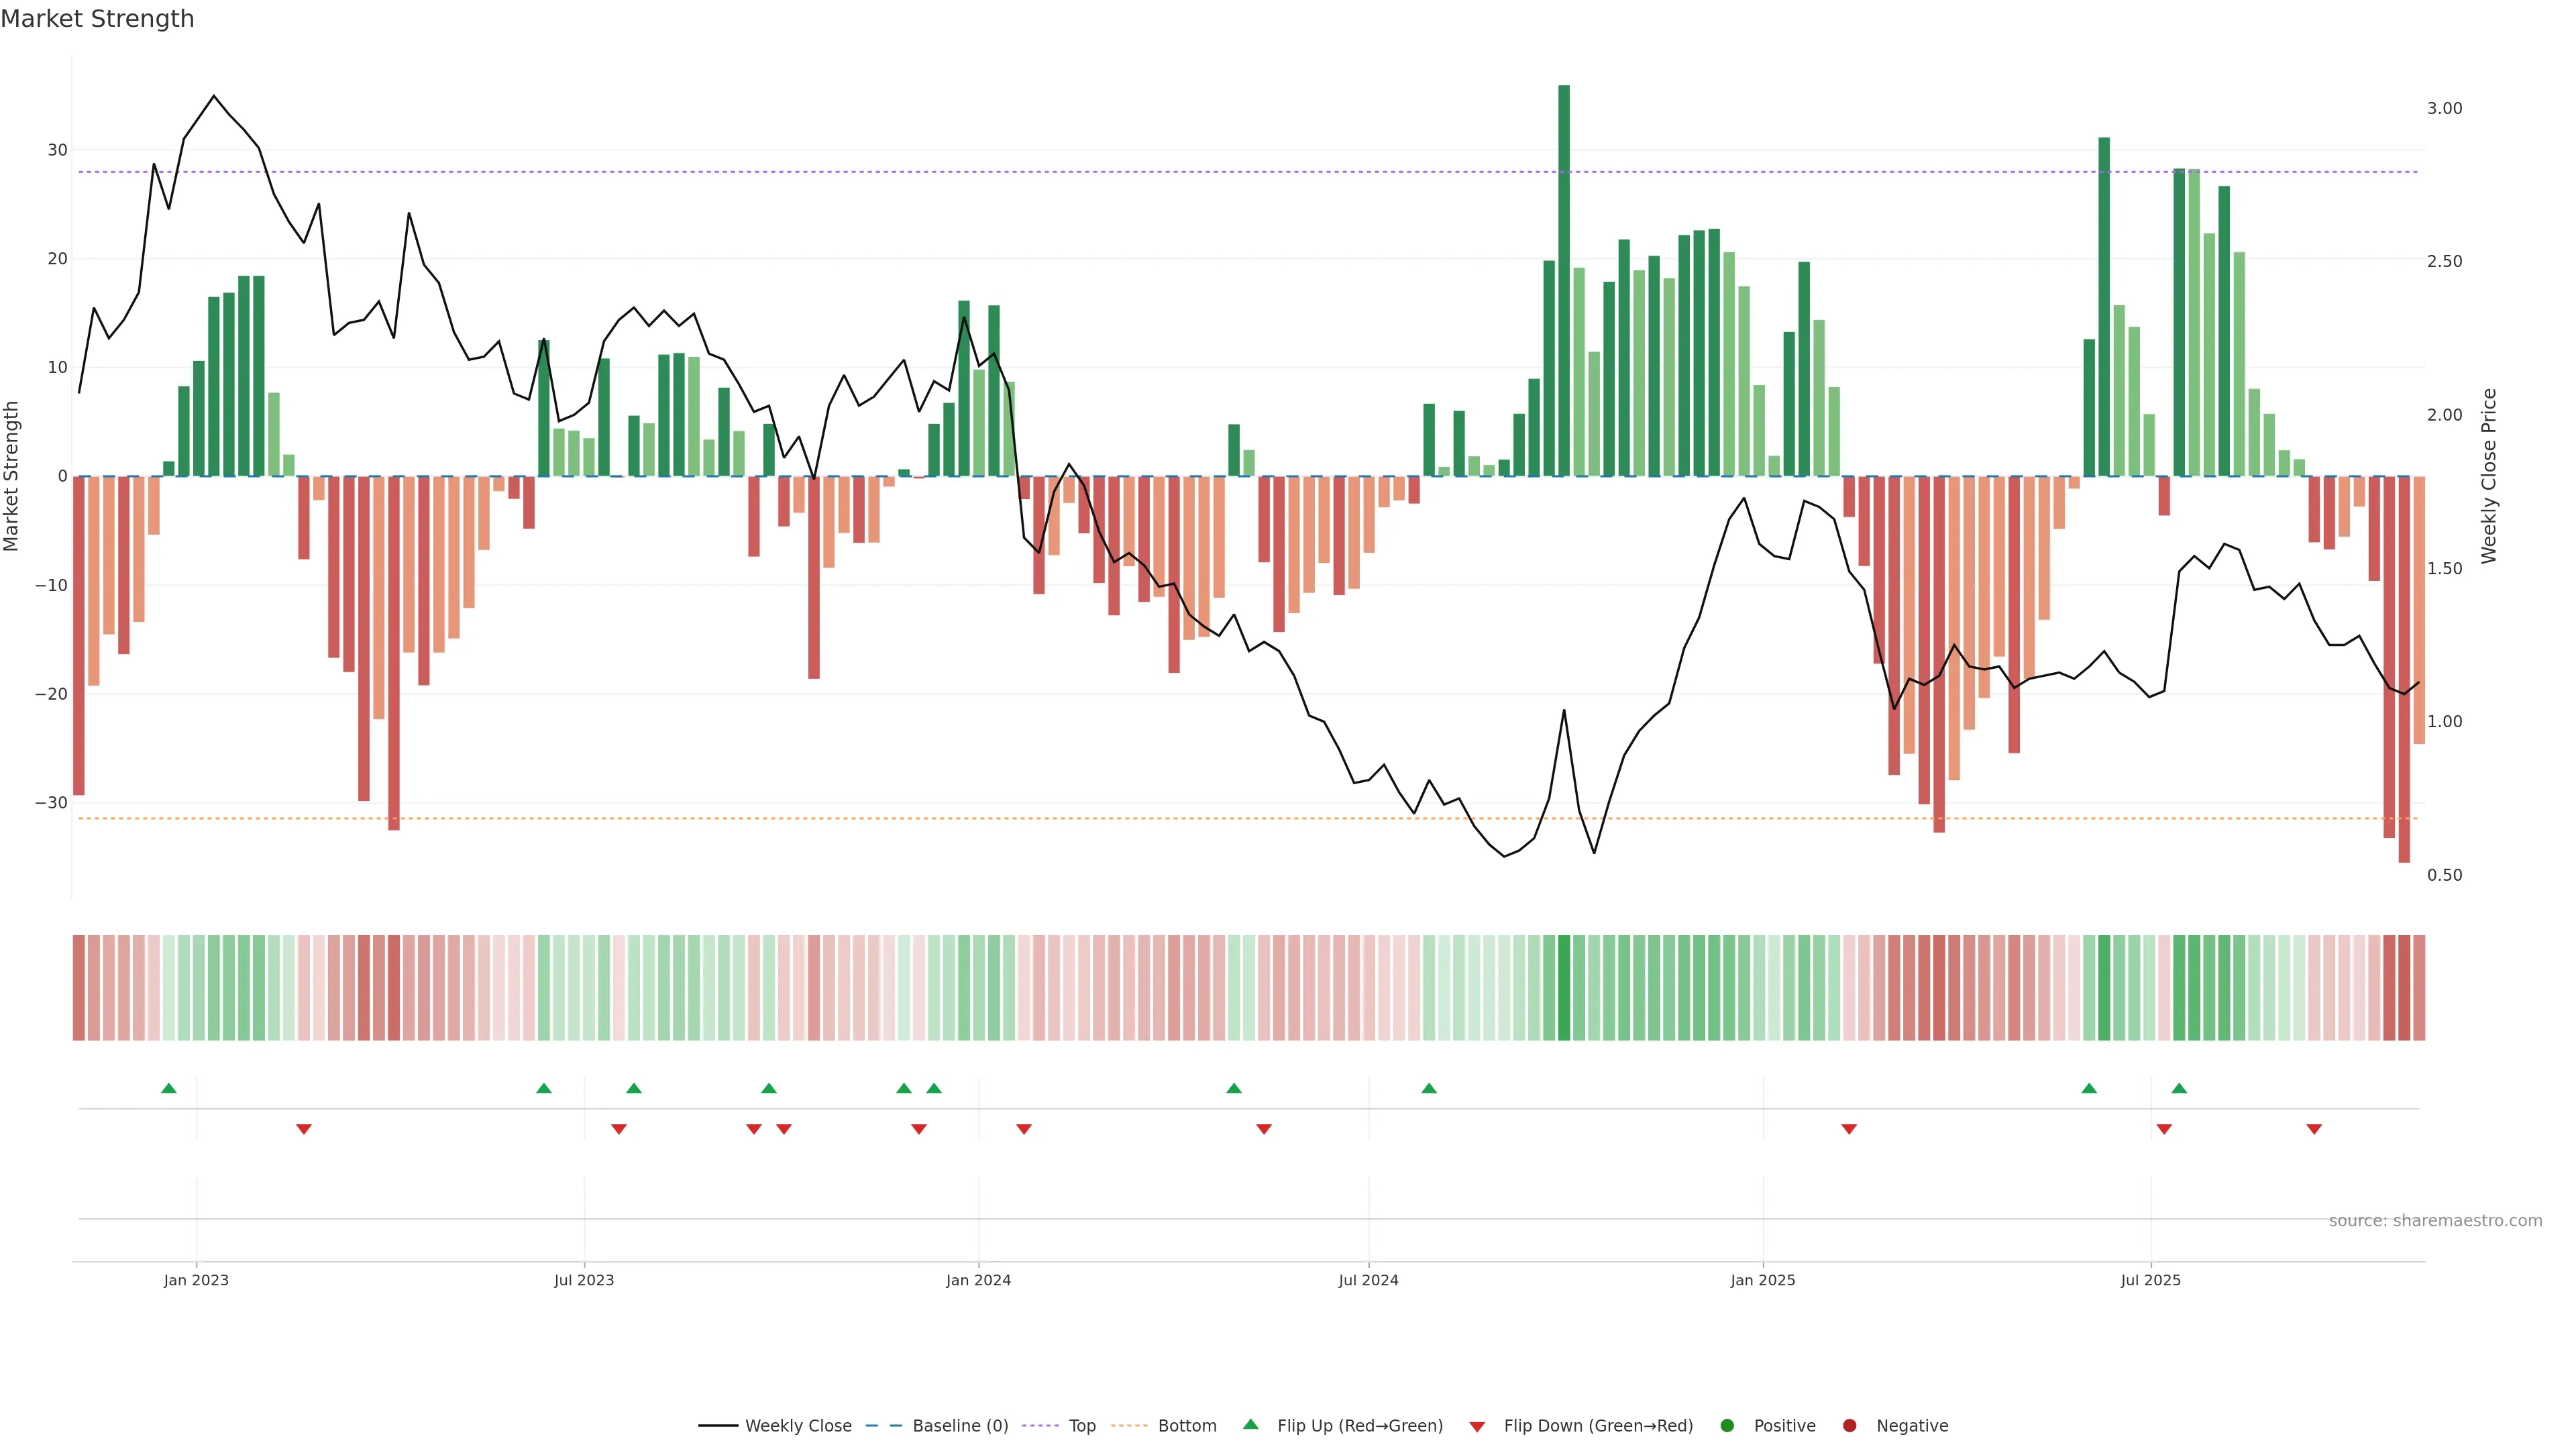Click the Bottom dotted-line legend entry

pyautogui.click(x=1186, y=1425)
